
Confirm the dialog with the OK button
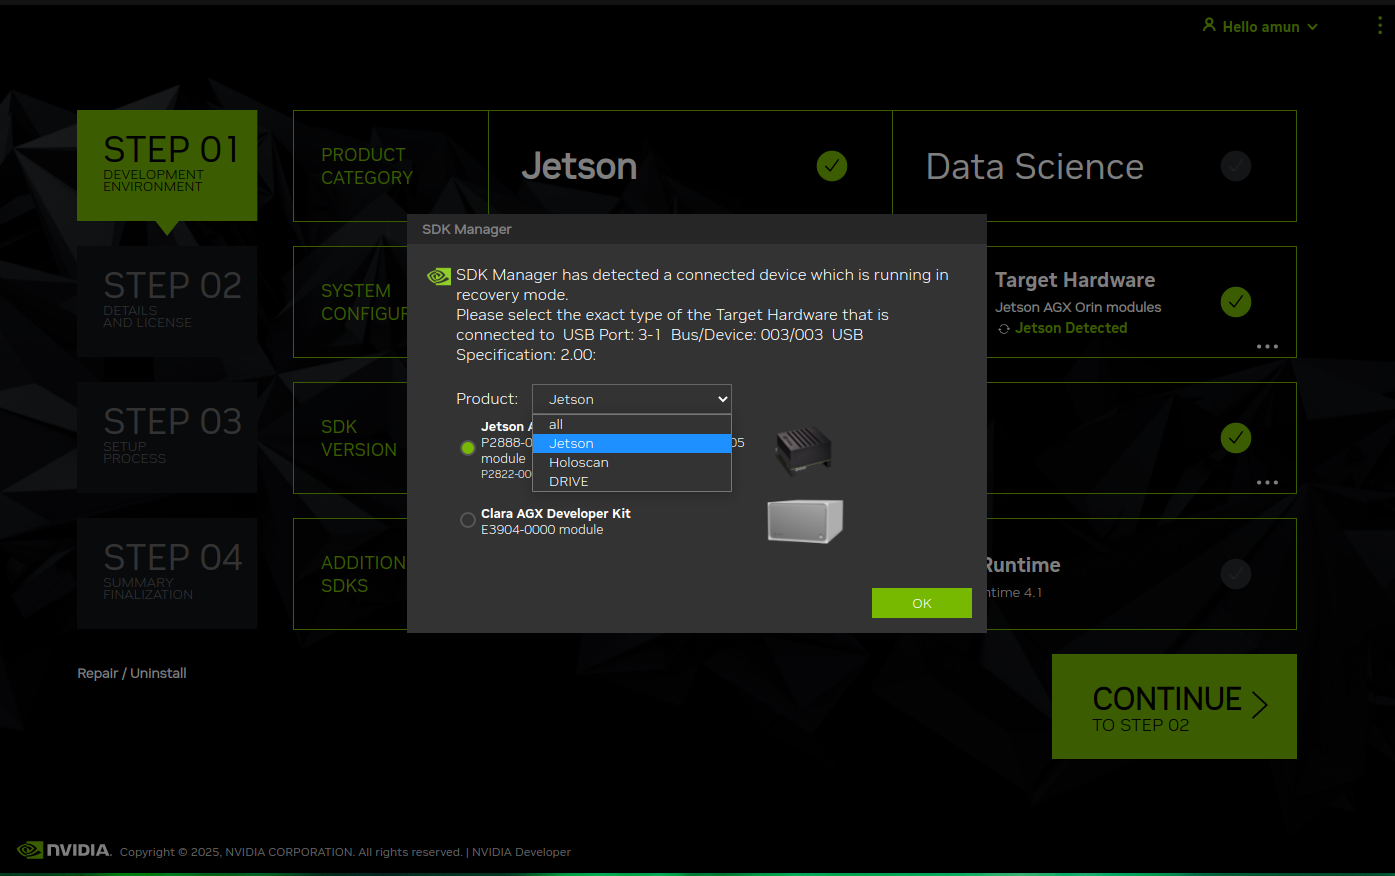[x=922, y=603]
